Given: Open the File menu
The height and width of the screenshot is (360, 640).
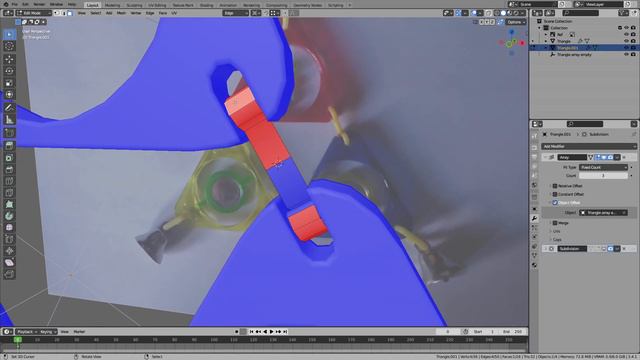Looking at the screenshot, I should (15, 4).
